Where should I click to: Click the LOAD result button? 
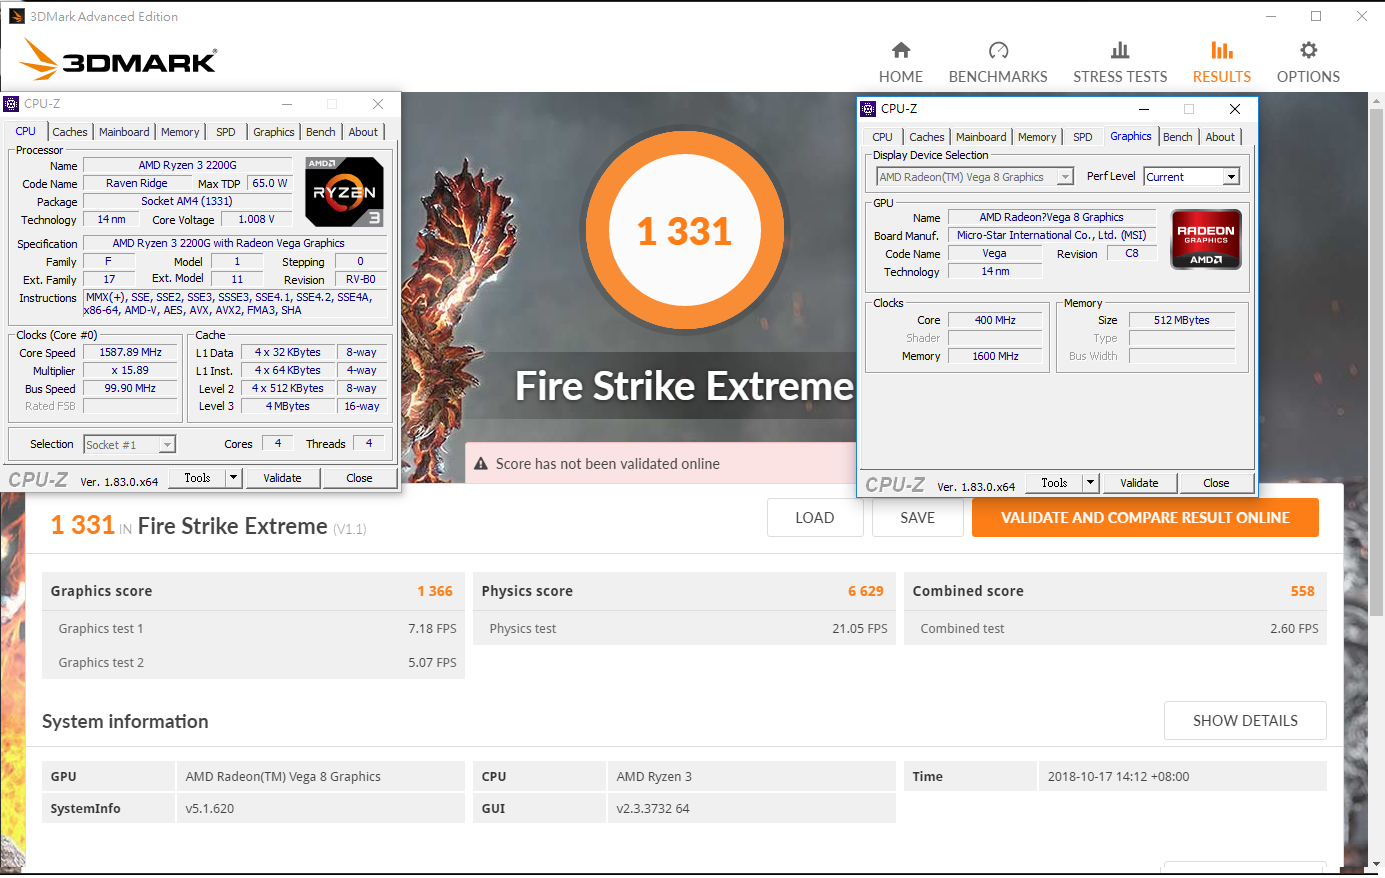[x=815, y=518]
